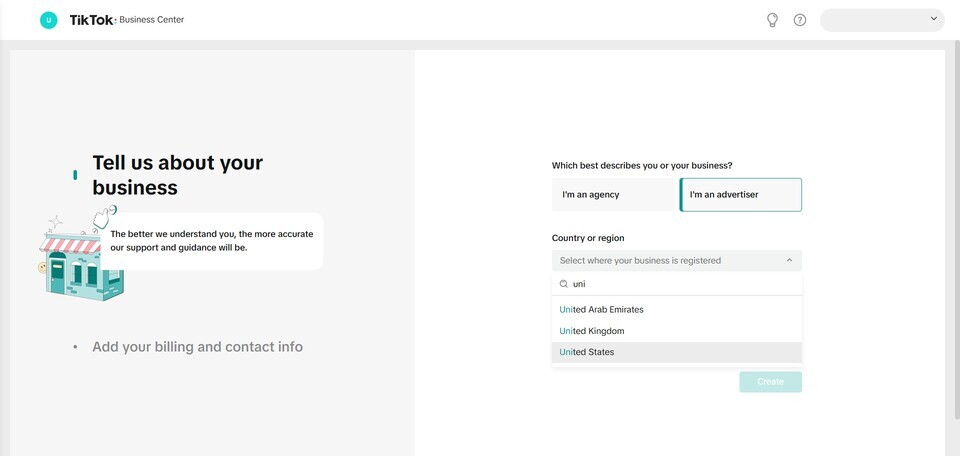Choose United Kingdom from list
Screen dimensions: 960x456
coord(592,331)
